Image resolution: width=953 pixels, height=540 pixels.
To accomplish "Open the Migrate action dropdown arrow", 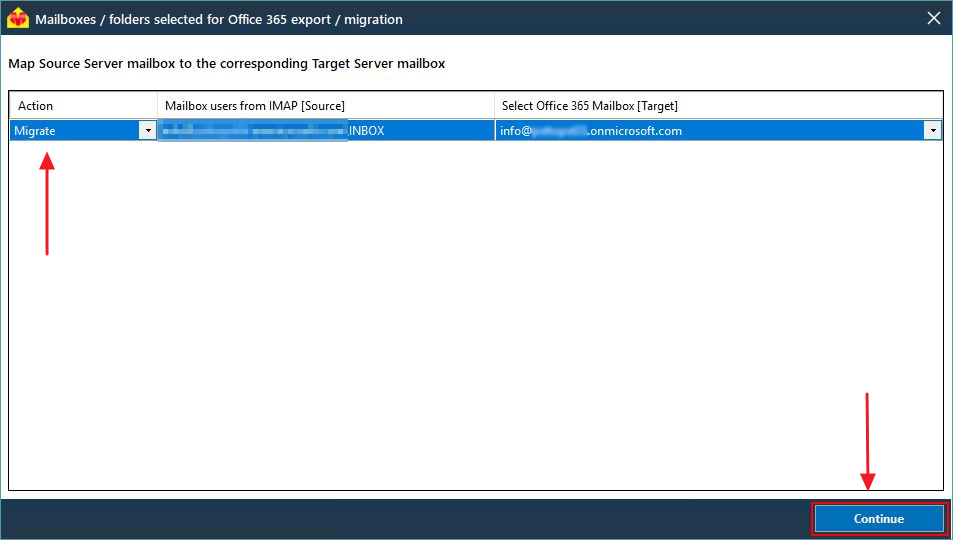I will (148, 131).
